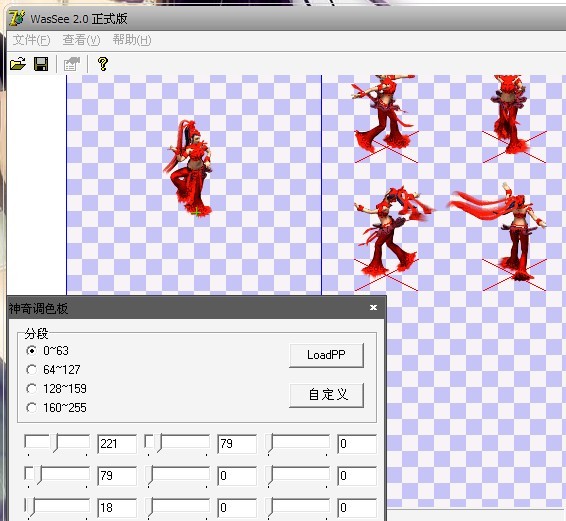The image size is (566, 521).
Task: Click the 自定义 button
Action: tap(326, 395)
